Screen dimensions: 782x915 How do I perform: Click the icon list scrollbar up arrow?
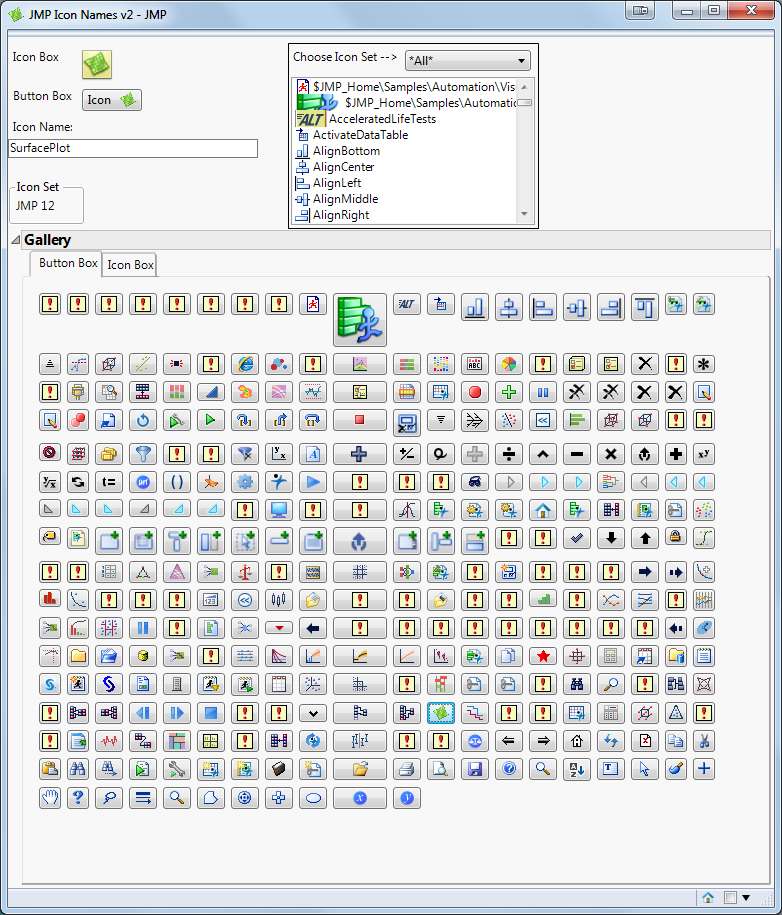525,86
